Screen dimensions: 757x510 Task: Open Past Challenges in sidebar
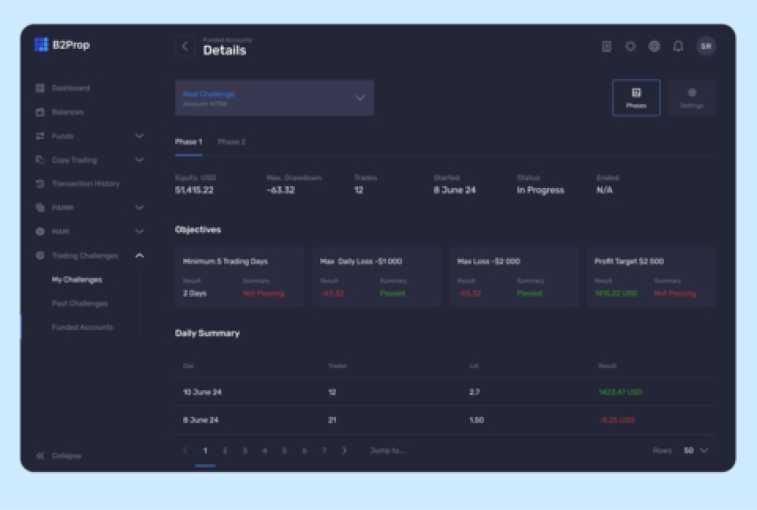79,304
